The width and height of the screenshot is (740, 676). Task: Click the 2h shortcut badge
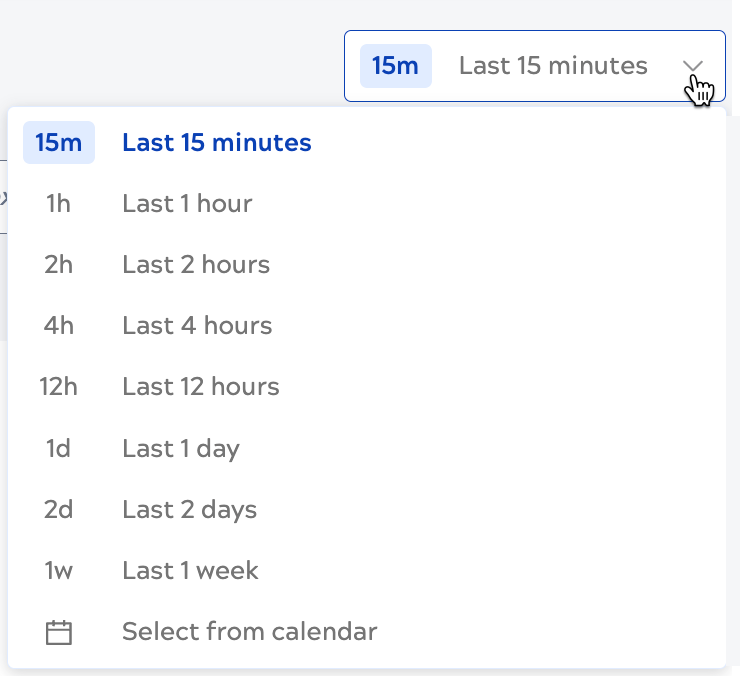pos(59,265)
